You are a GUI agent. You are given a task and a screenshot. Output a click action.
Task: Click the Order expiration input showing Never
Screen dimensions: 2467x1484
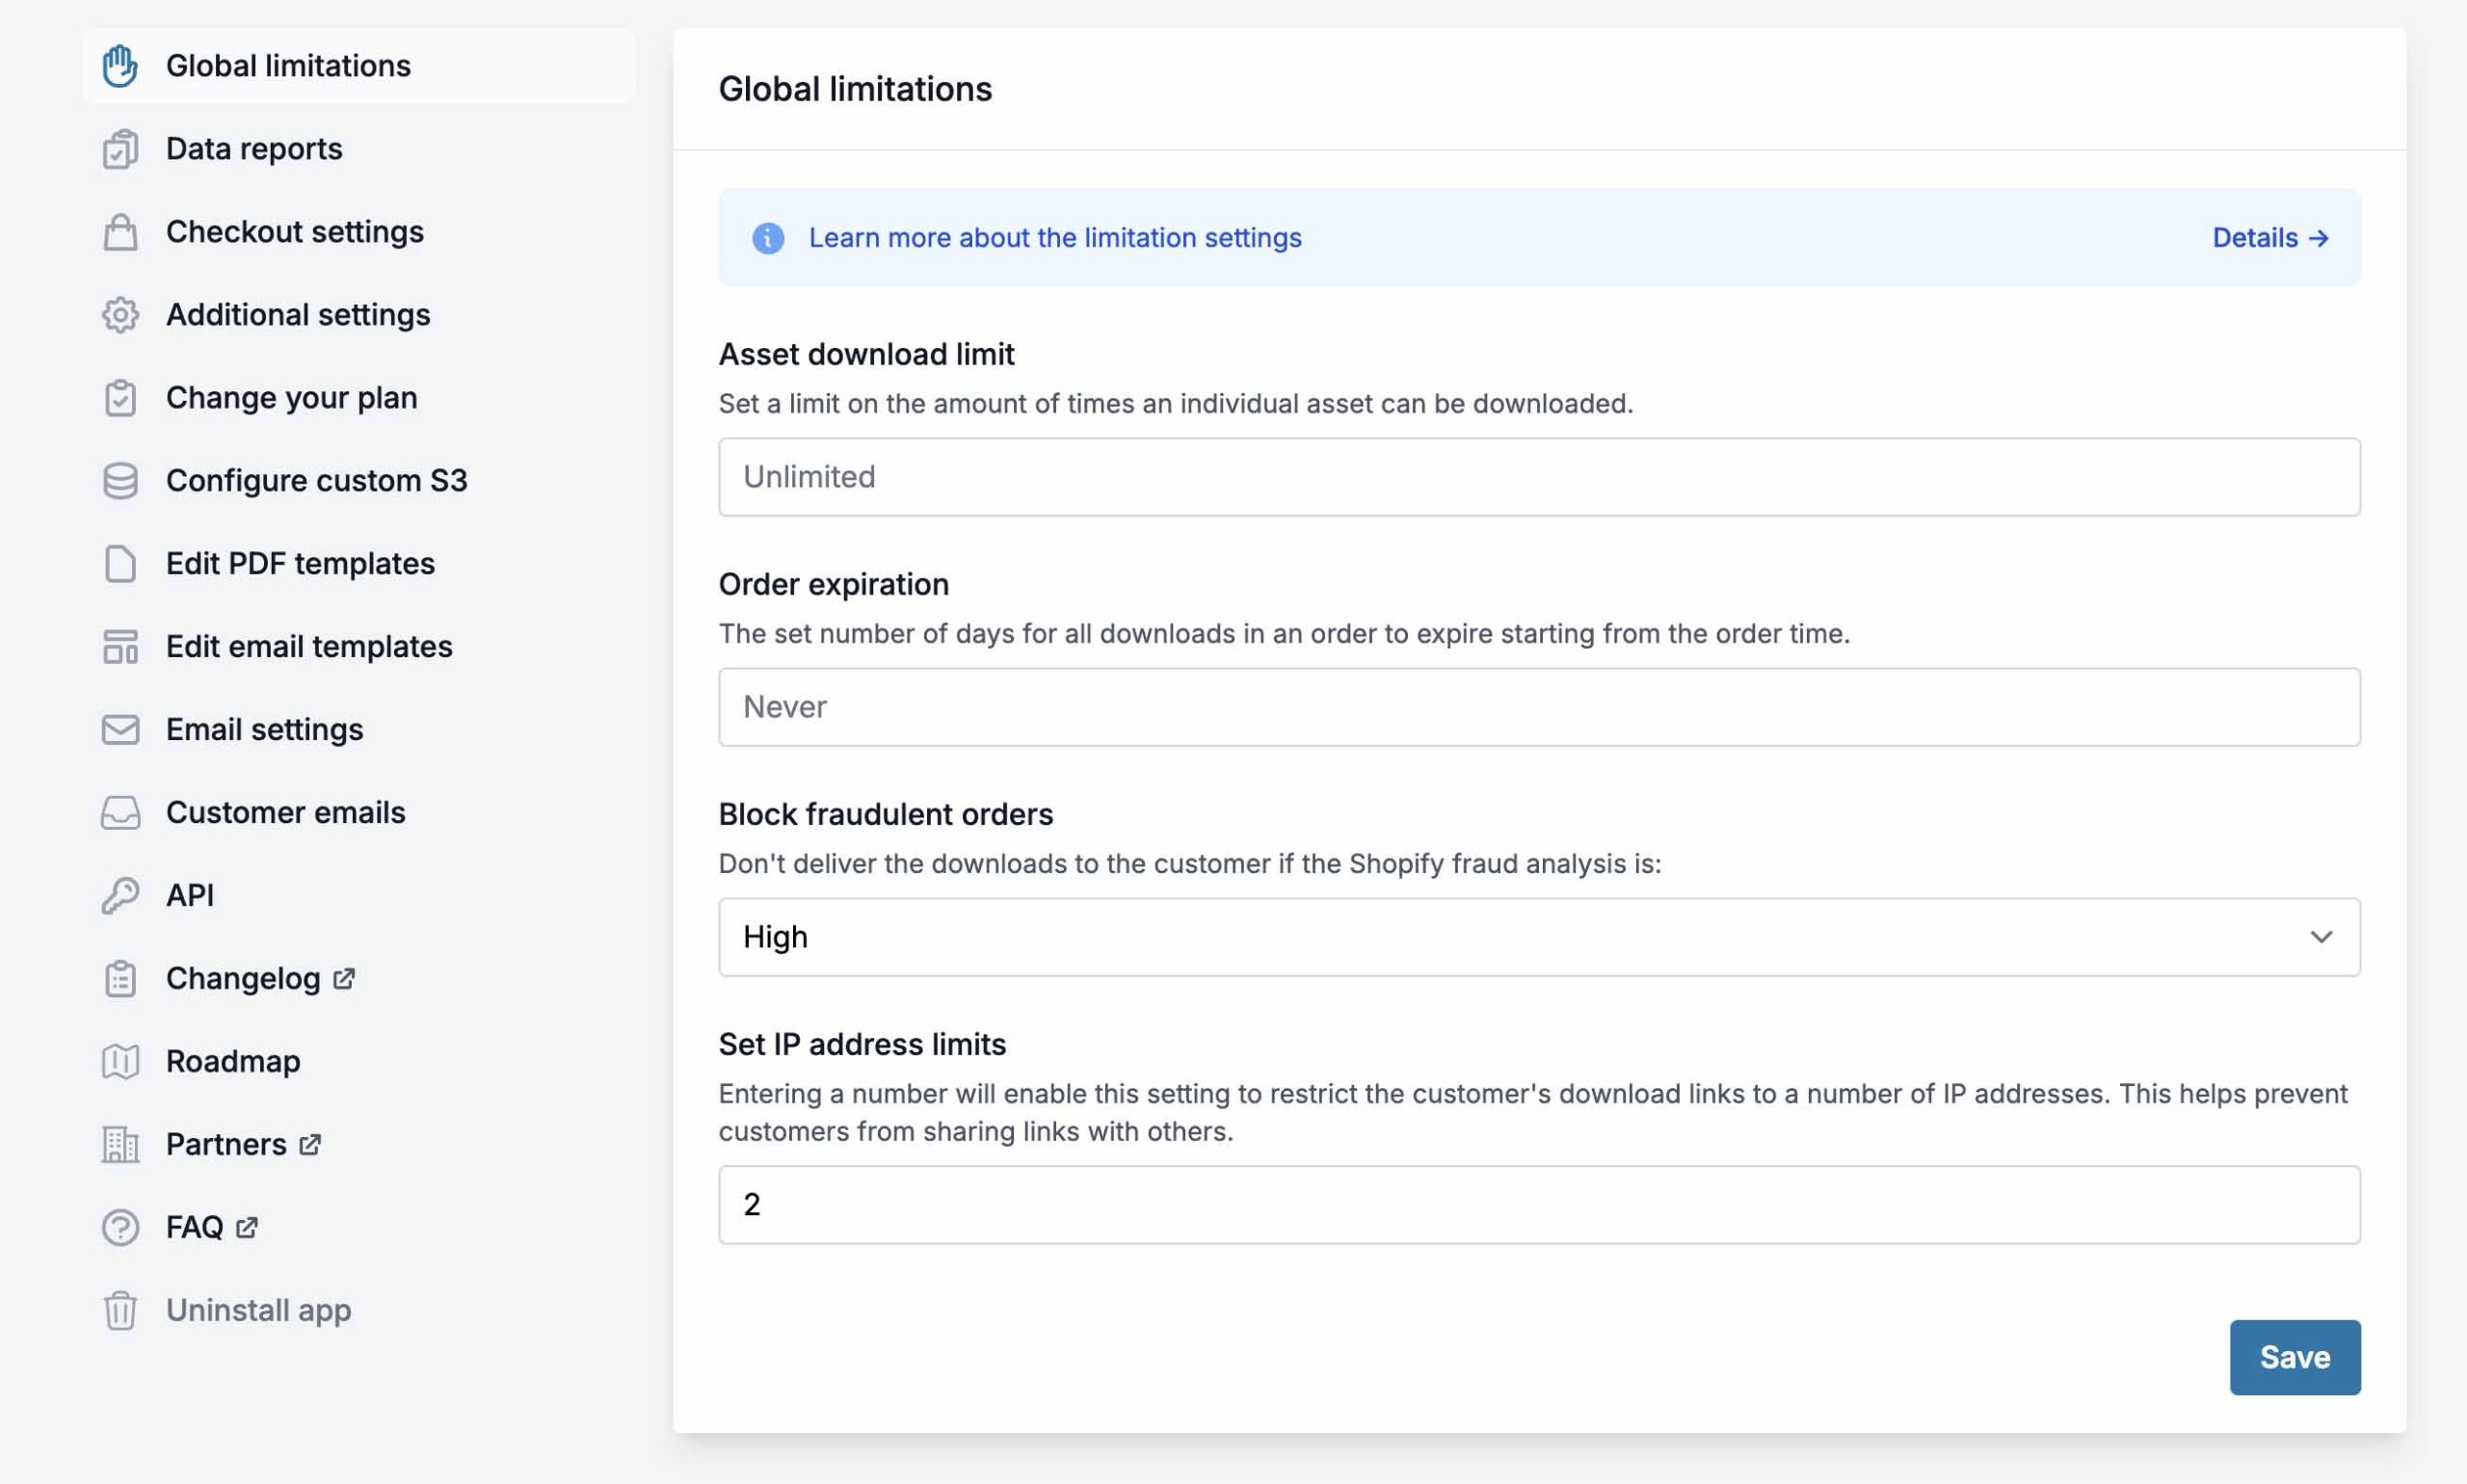pyautogui.click(x=1538, y=707)
